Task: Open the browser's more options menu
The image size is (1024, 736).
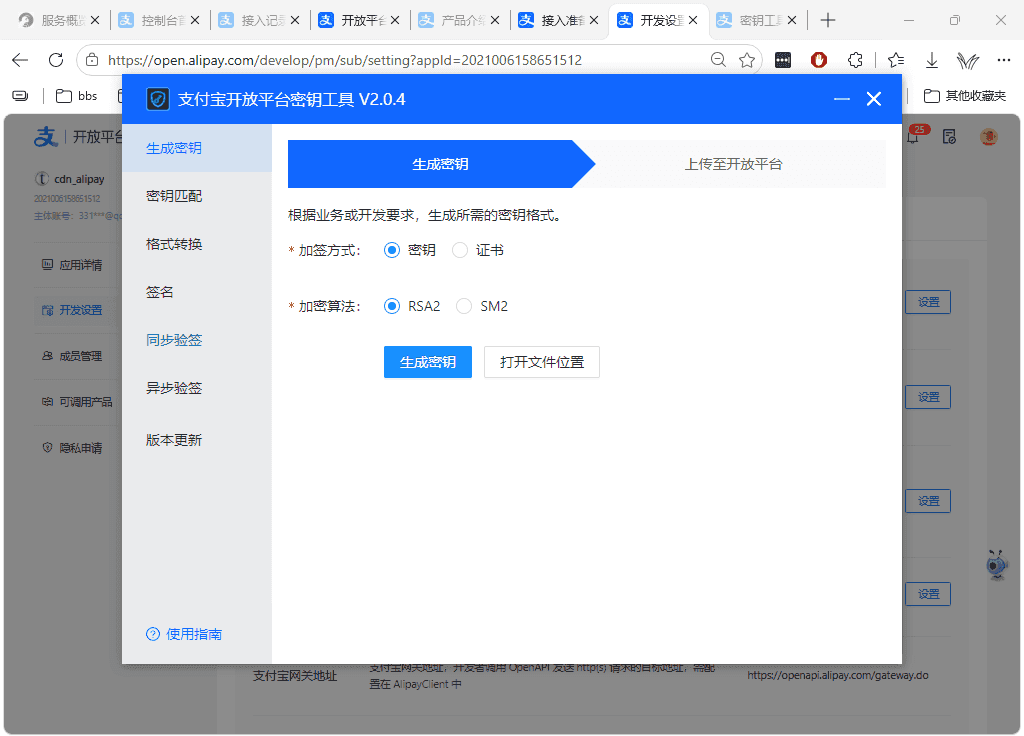Action: (1004, 60)
